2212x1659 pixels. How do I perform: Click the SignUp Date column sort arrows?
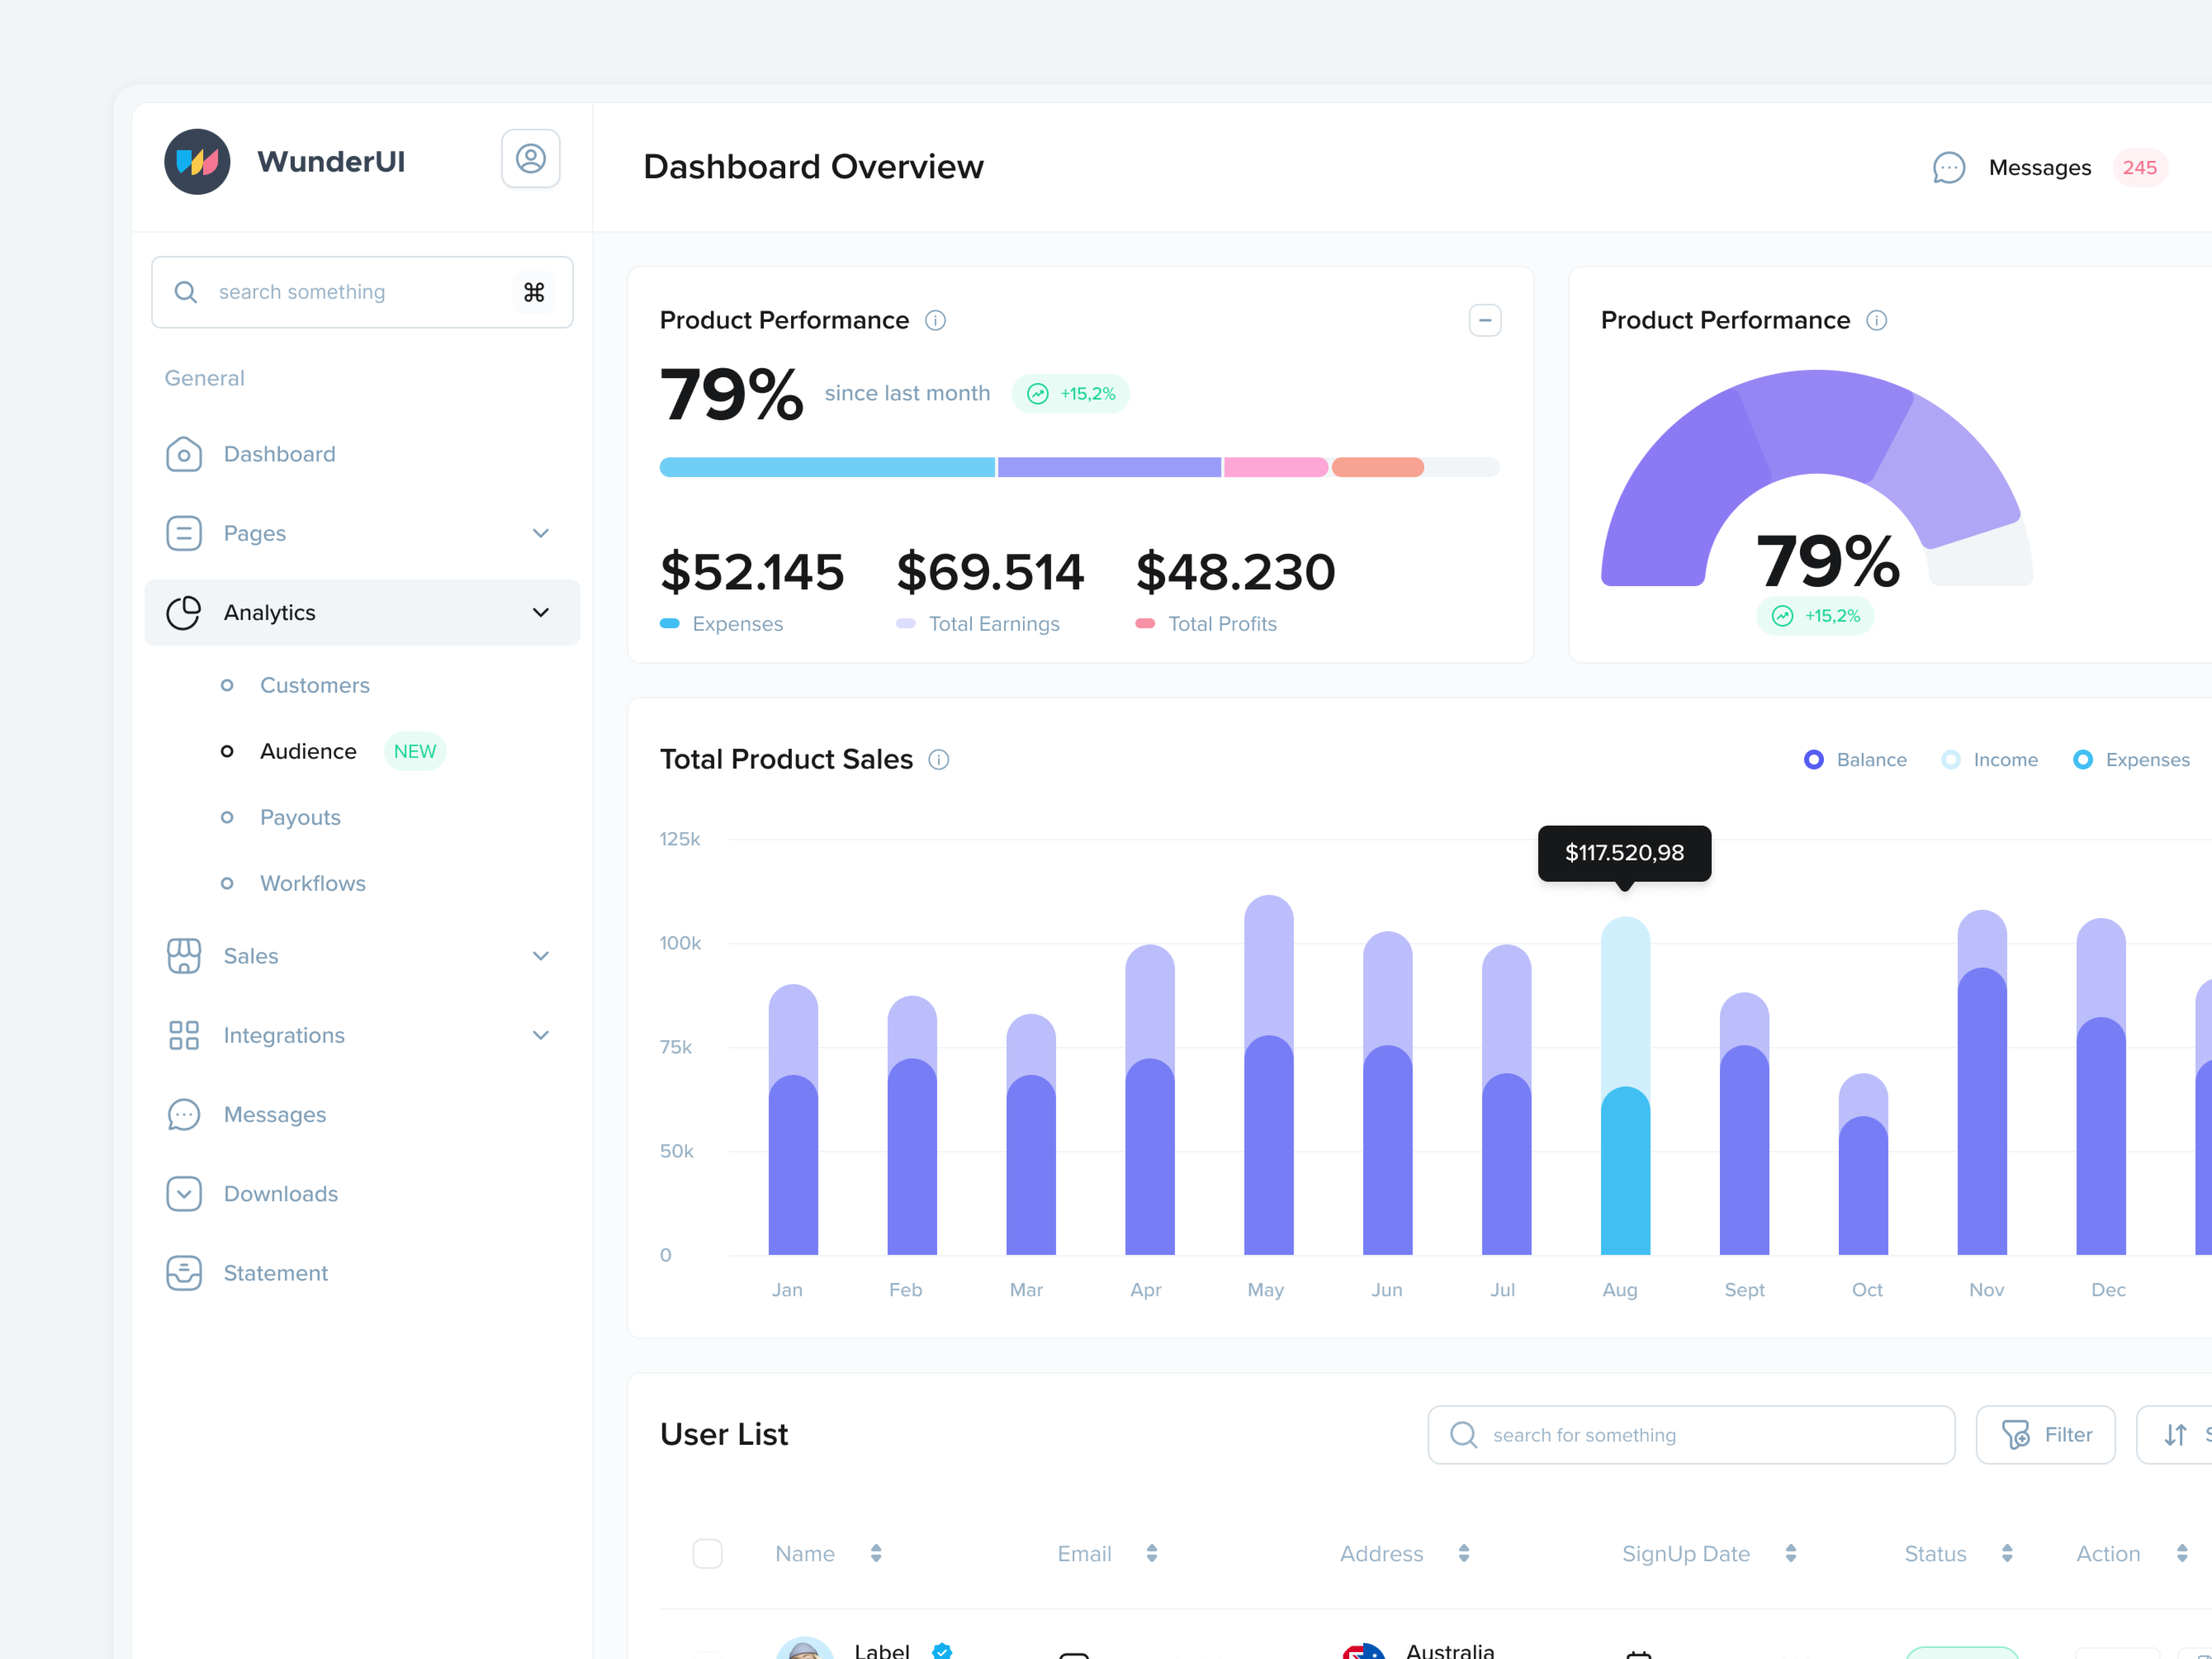tap(1791, 1553)
